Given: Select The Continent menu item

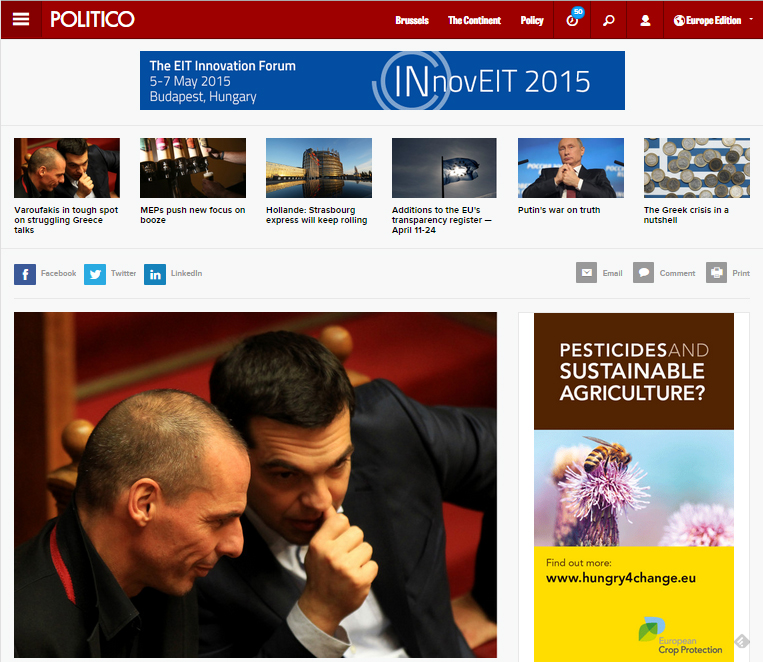Looking at the screenshot, I should 474,20.
